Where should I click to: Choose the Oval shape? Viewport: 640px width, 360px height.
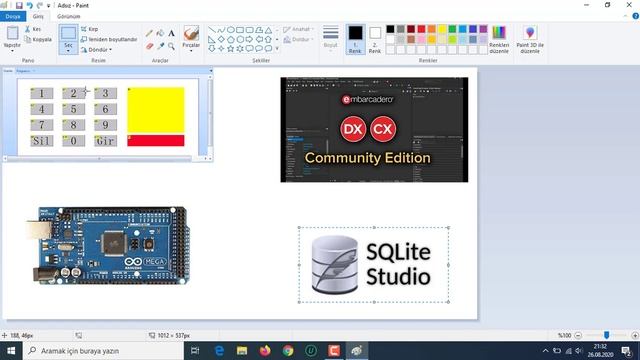(231, 30)
